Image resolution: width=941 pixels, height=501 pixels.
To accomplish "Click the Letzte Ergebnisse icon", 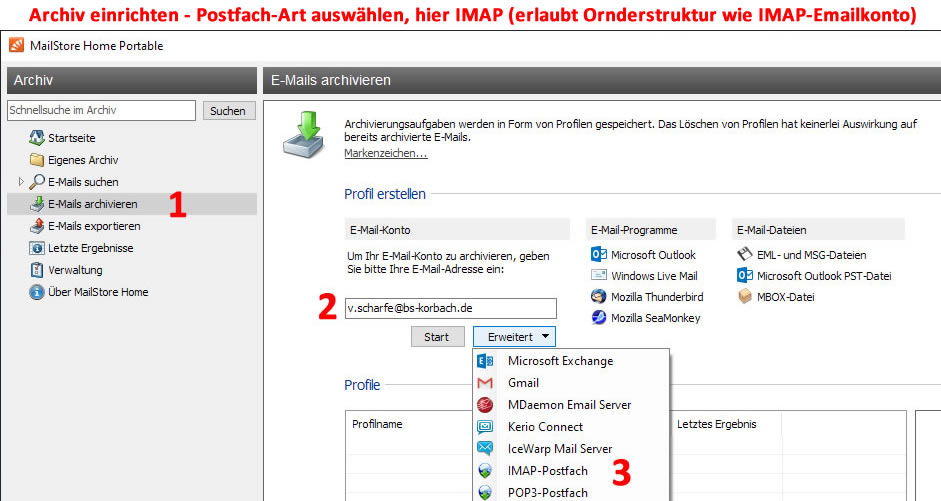I will tap(37, 248).
